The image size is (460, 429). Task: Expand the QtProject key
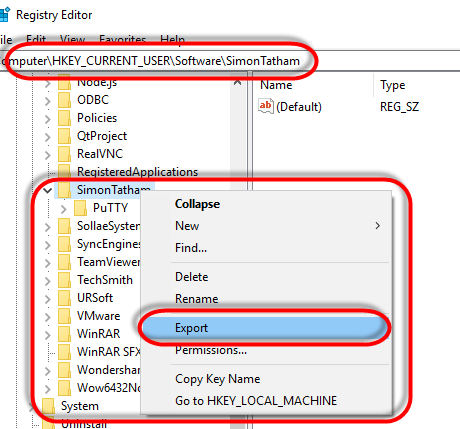tap(48, 137)
